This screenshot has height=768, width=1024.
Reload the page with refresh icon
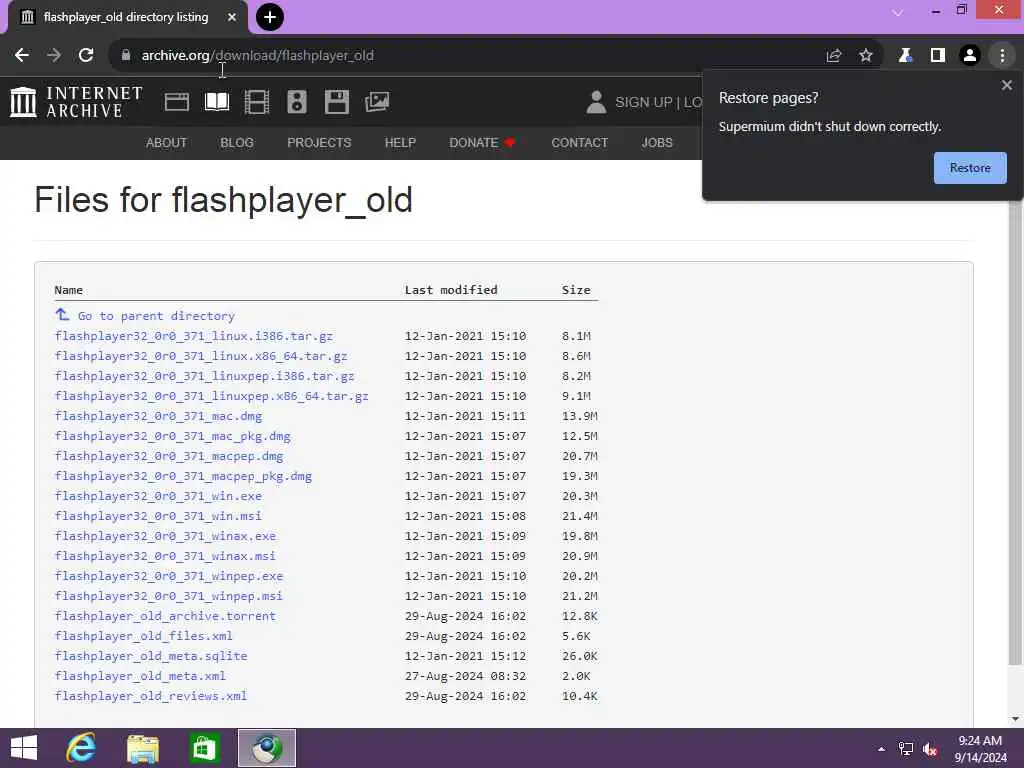click(x=86, y=56)
